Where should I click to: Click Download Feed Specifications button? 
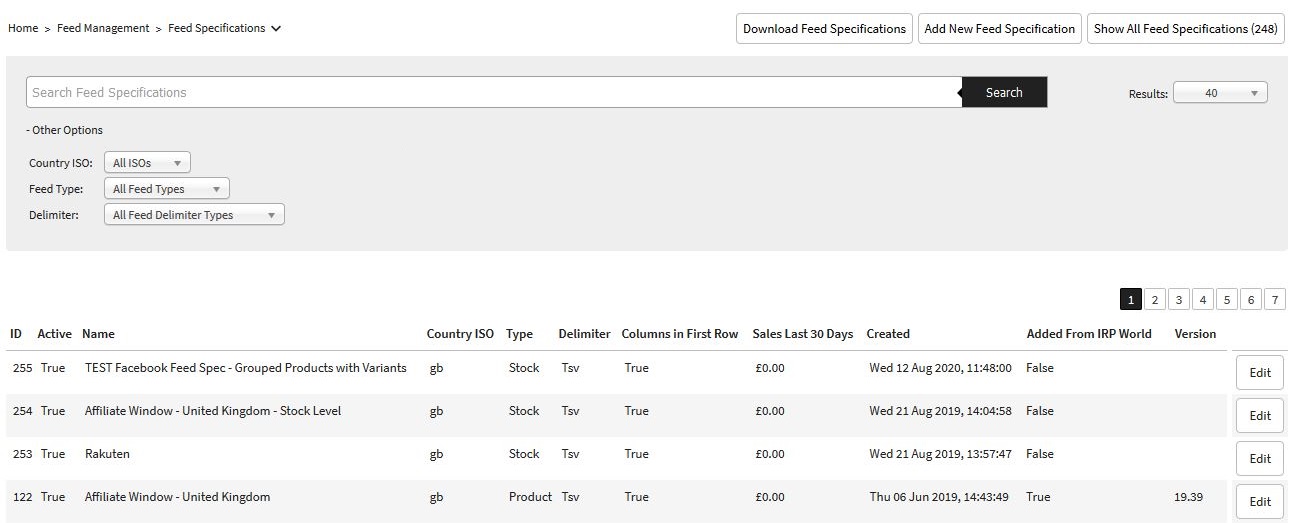[824, 29]
